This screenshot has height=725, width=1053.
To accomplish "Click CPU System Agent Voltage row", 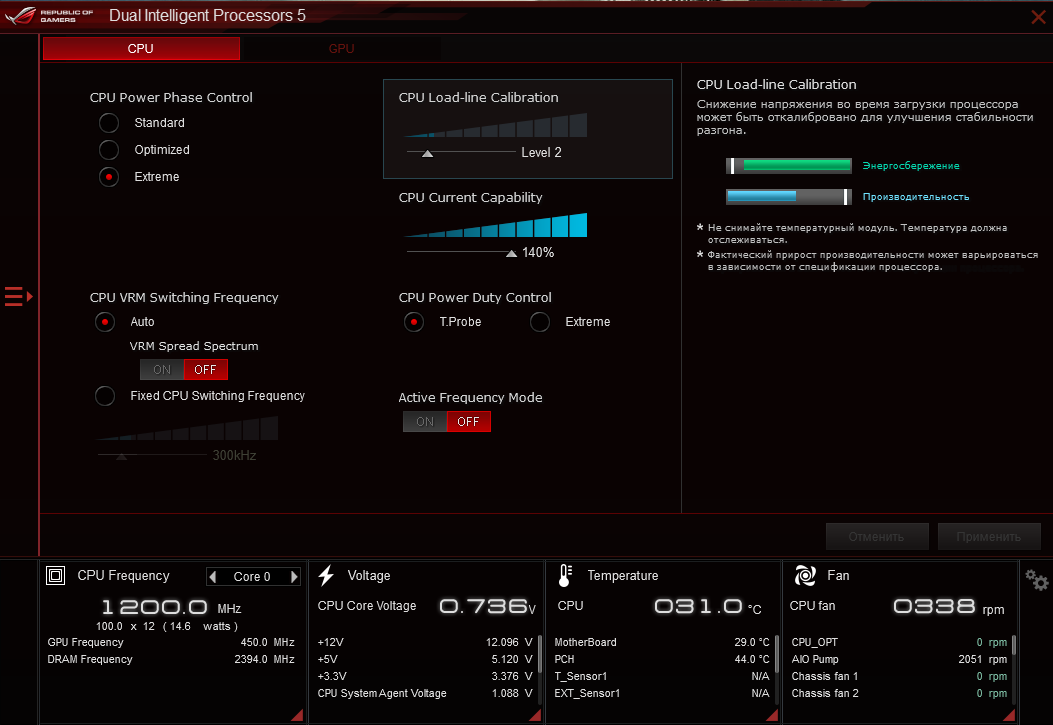I will click(425, 693).
